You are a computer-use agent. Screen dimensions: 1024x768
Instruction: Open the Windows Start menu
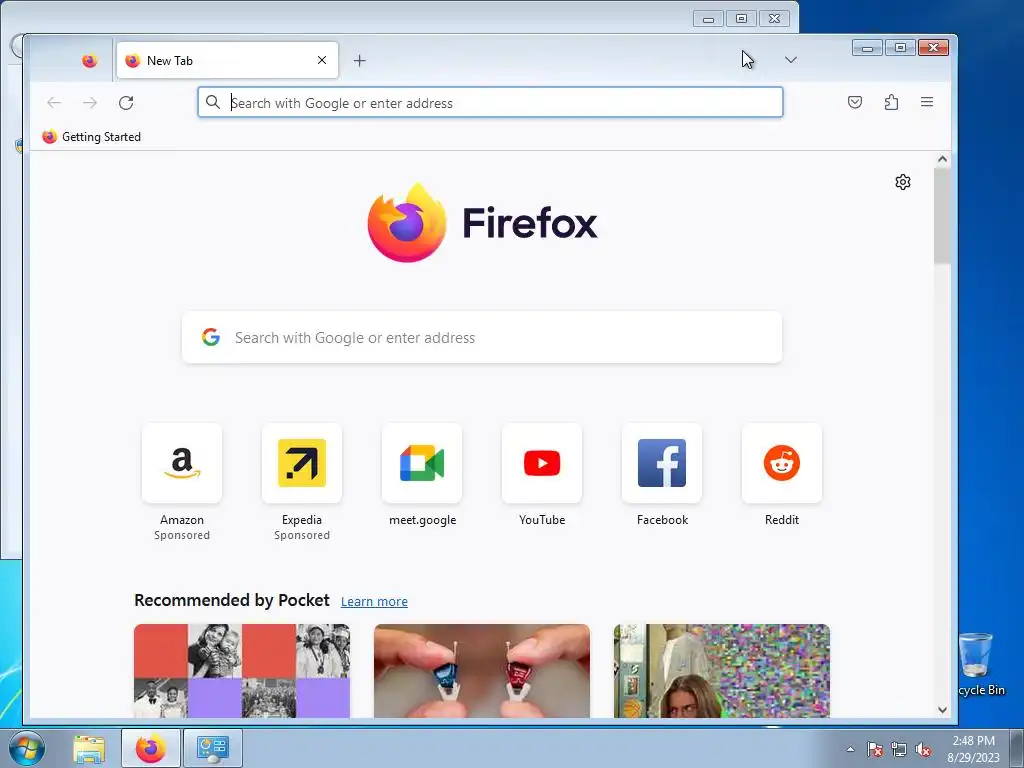(27, 748)
